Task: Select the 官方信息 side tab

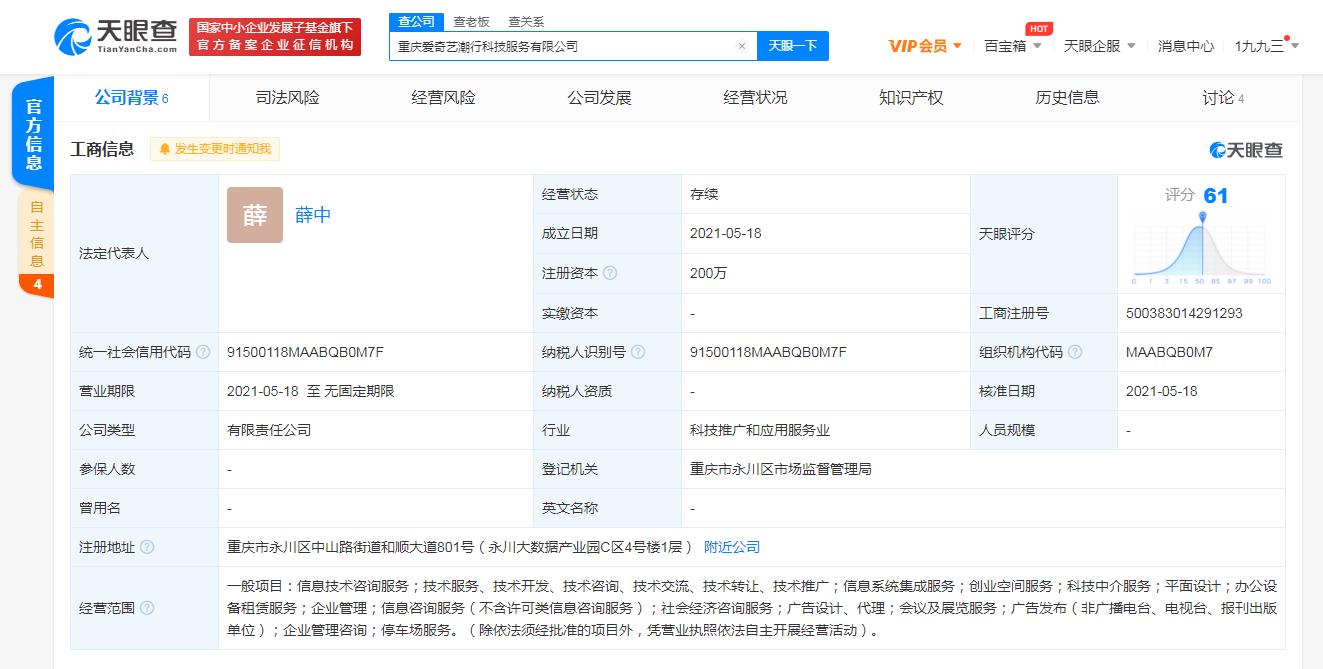Action: tap(34, 134)
